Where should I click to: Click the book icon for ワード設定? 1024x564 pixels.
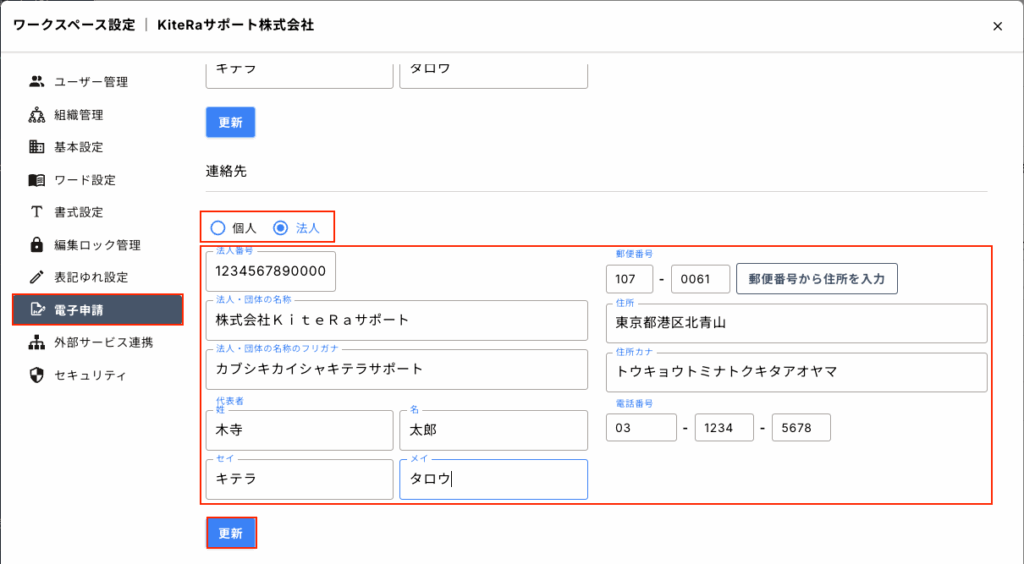(x=37, y=180)
